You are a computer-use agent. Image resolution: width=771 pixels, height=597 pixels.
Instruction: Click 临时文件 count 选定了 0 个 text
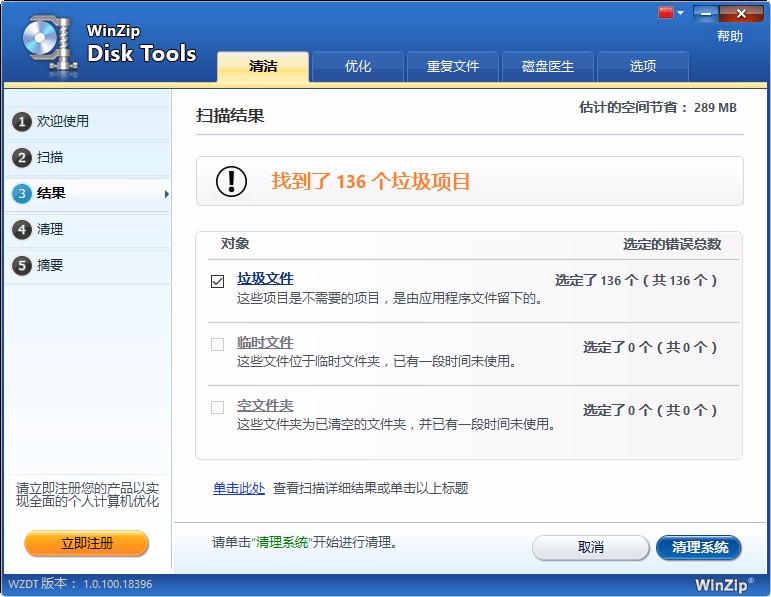tap(650, 347)
